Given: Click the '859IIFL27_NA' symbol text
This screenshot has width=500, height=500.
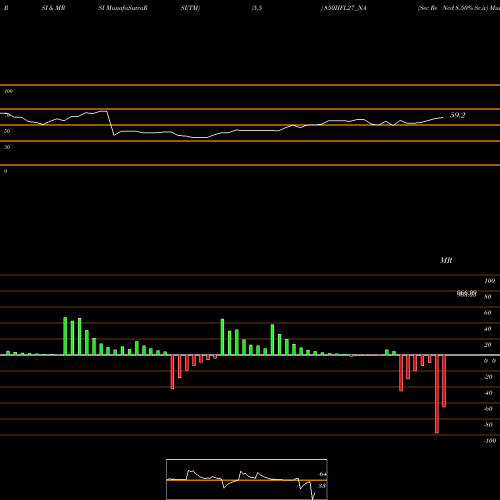Looking at the screenshot, I should click(x=345, y=8).
